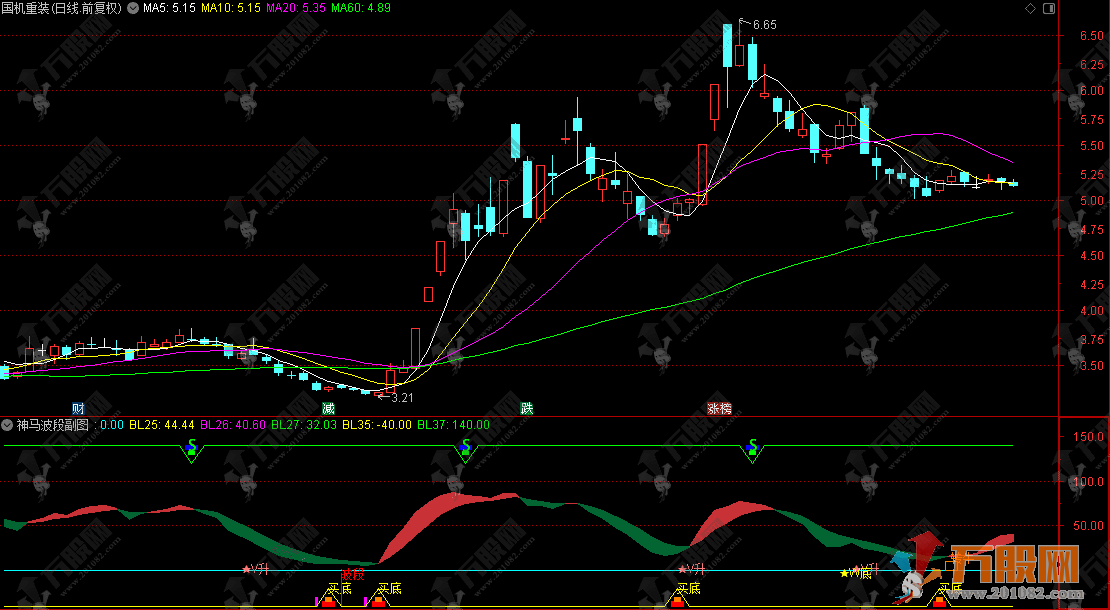Click the leftmost S sell signal marker
The image size is (1110, 610).
pyautogui.click(x=191, y=445)
